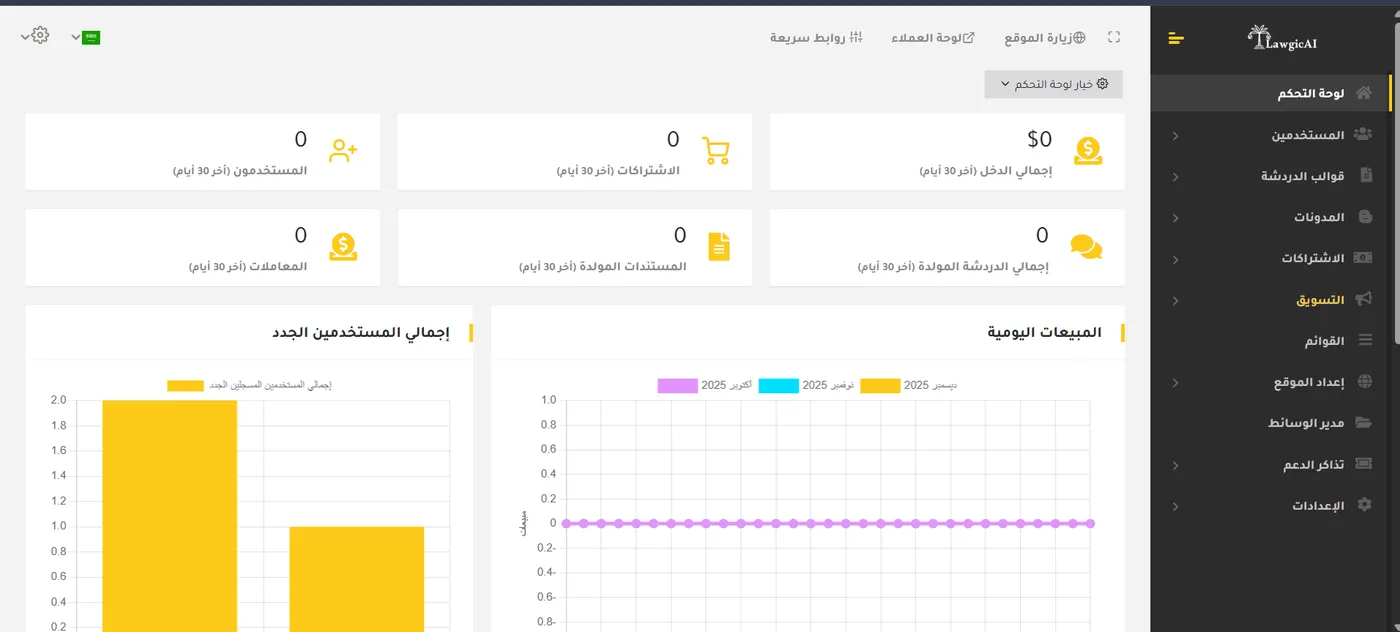Image resolution: width=1400 pixels, height=632 pixels.
Task: Open the language flag dropdown
Action: coord(86,37)
